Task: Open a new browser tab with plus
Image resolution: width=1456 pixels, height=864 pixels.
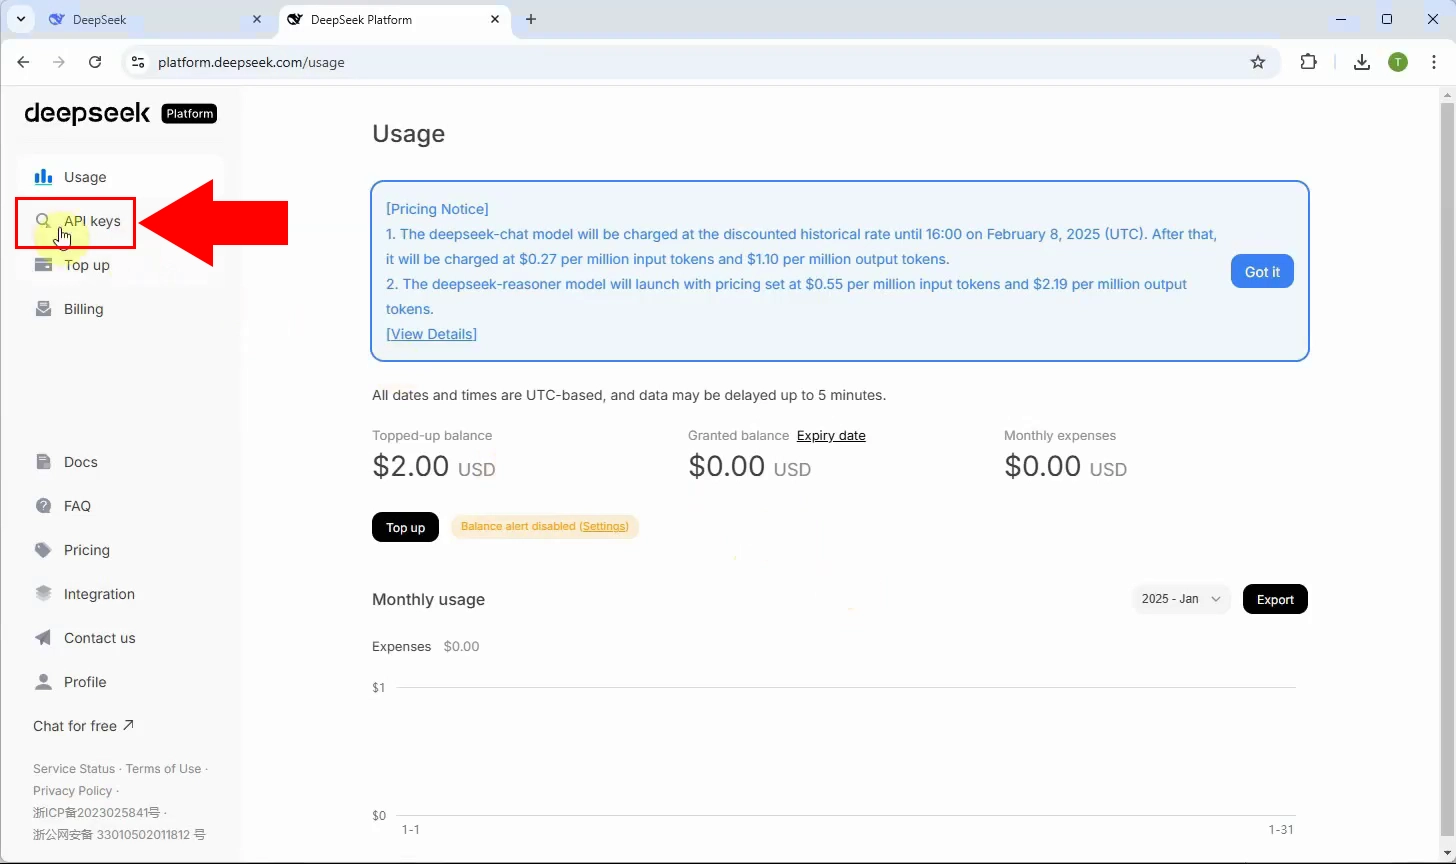Action: click(531, 19)
